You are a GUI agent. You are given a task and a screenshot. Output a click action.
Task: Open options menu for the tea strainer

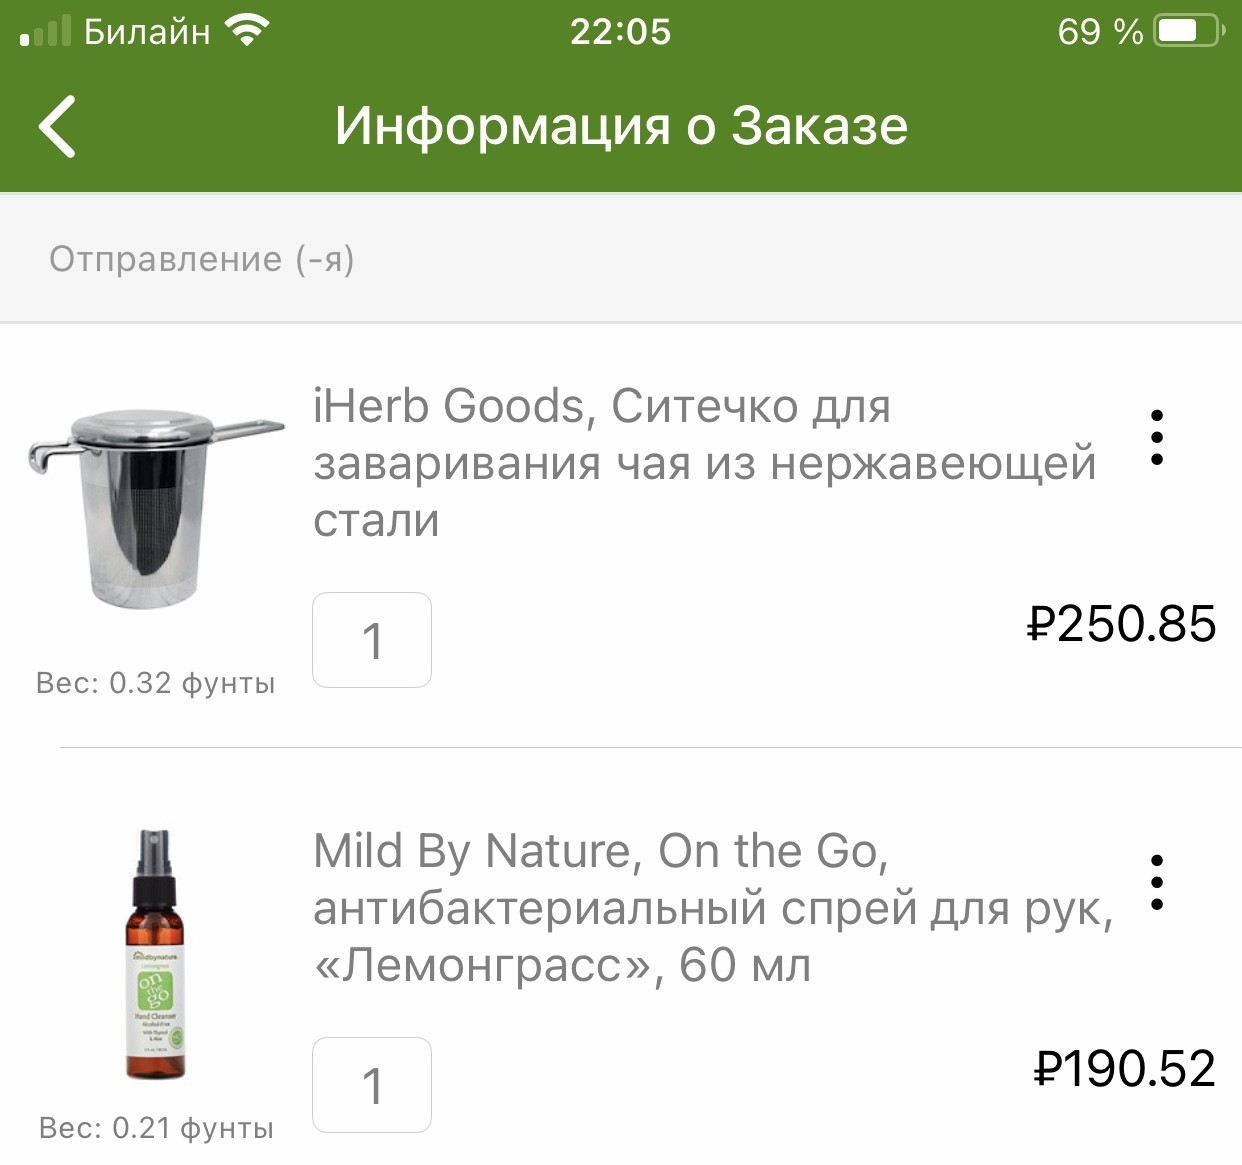(x=1157, y=437)
